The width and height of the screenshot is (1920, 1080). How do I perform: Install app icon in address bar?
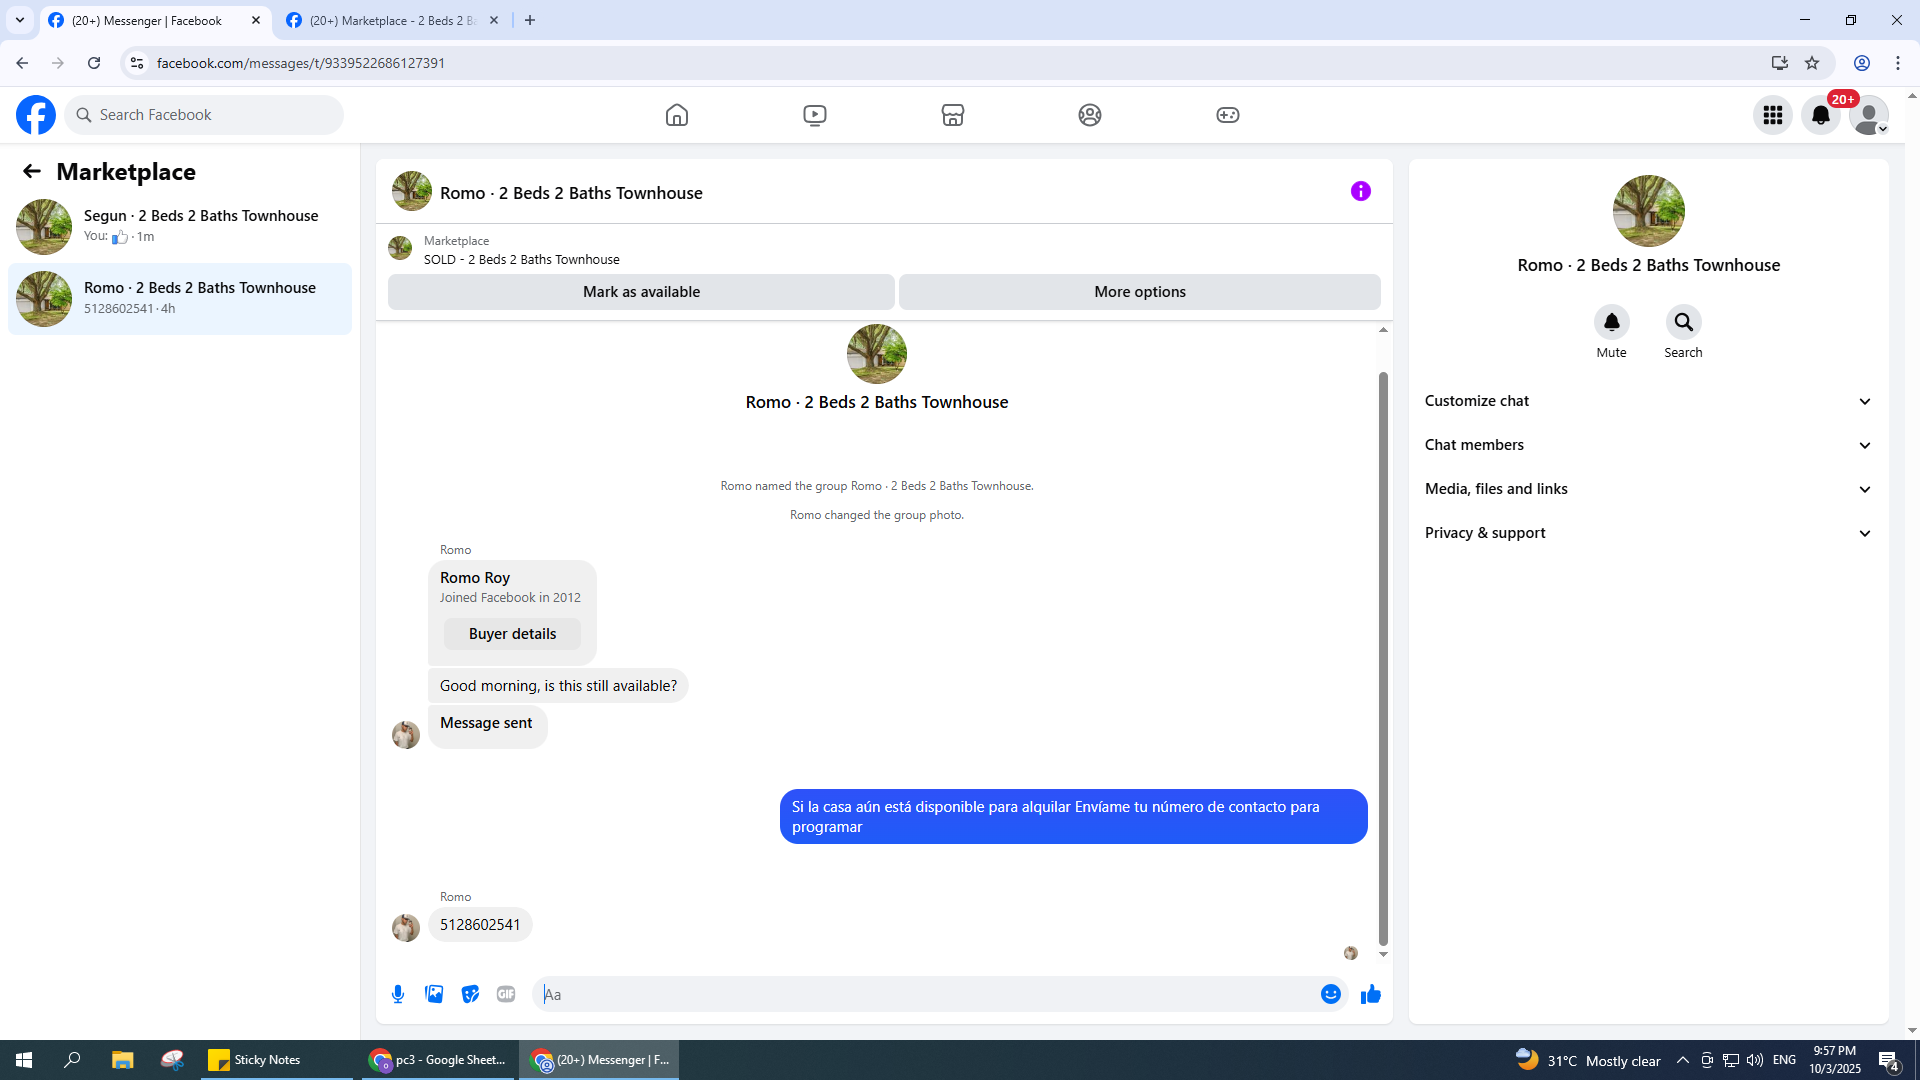coord(1779,63)
